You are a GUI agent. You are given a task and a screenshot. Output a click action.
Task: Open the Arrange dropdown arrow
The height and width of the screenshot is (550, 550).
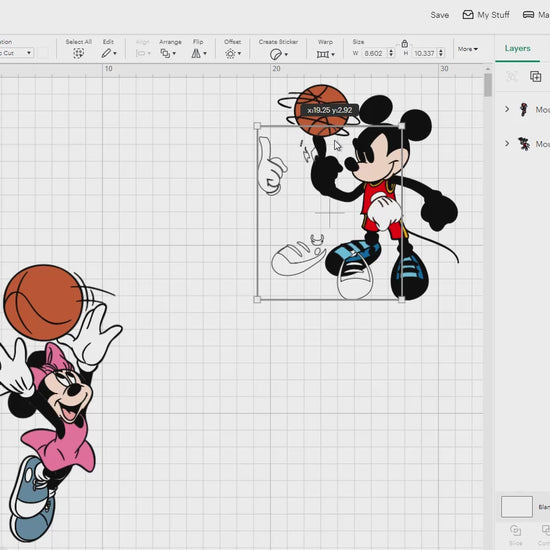(x=174, y=54)
